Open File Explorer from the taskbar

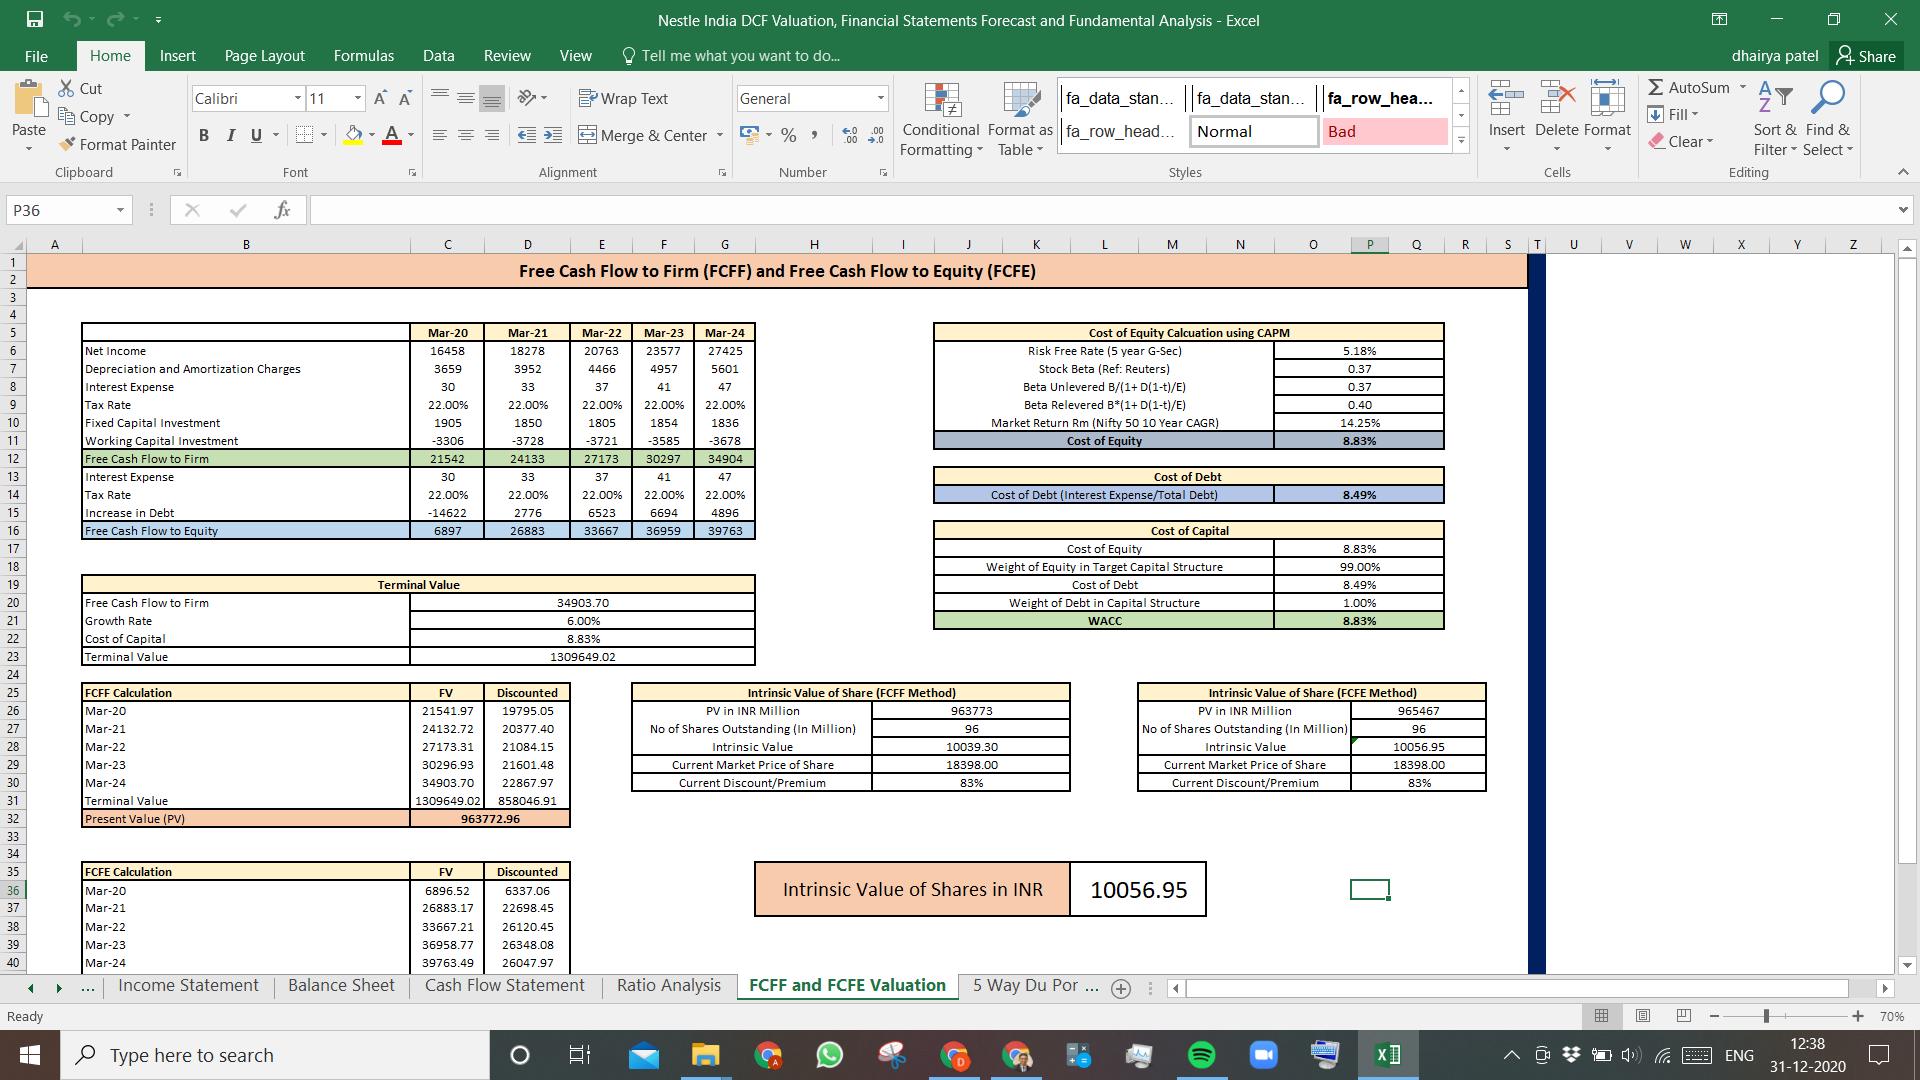point(705,1055)
